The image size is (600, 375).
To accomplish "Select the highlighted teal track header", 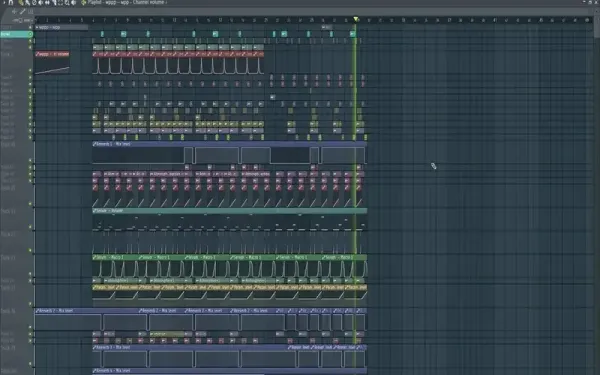I will (x=15, y=34).
